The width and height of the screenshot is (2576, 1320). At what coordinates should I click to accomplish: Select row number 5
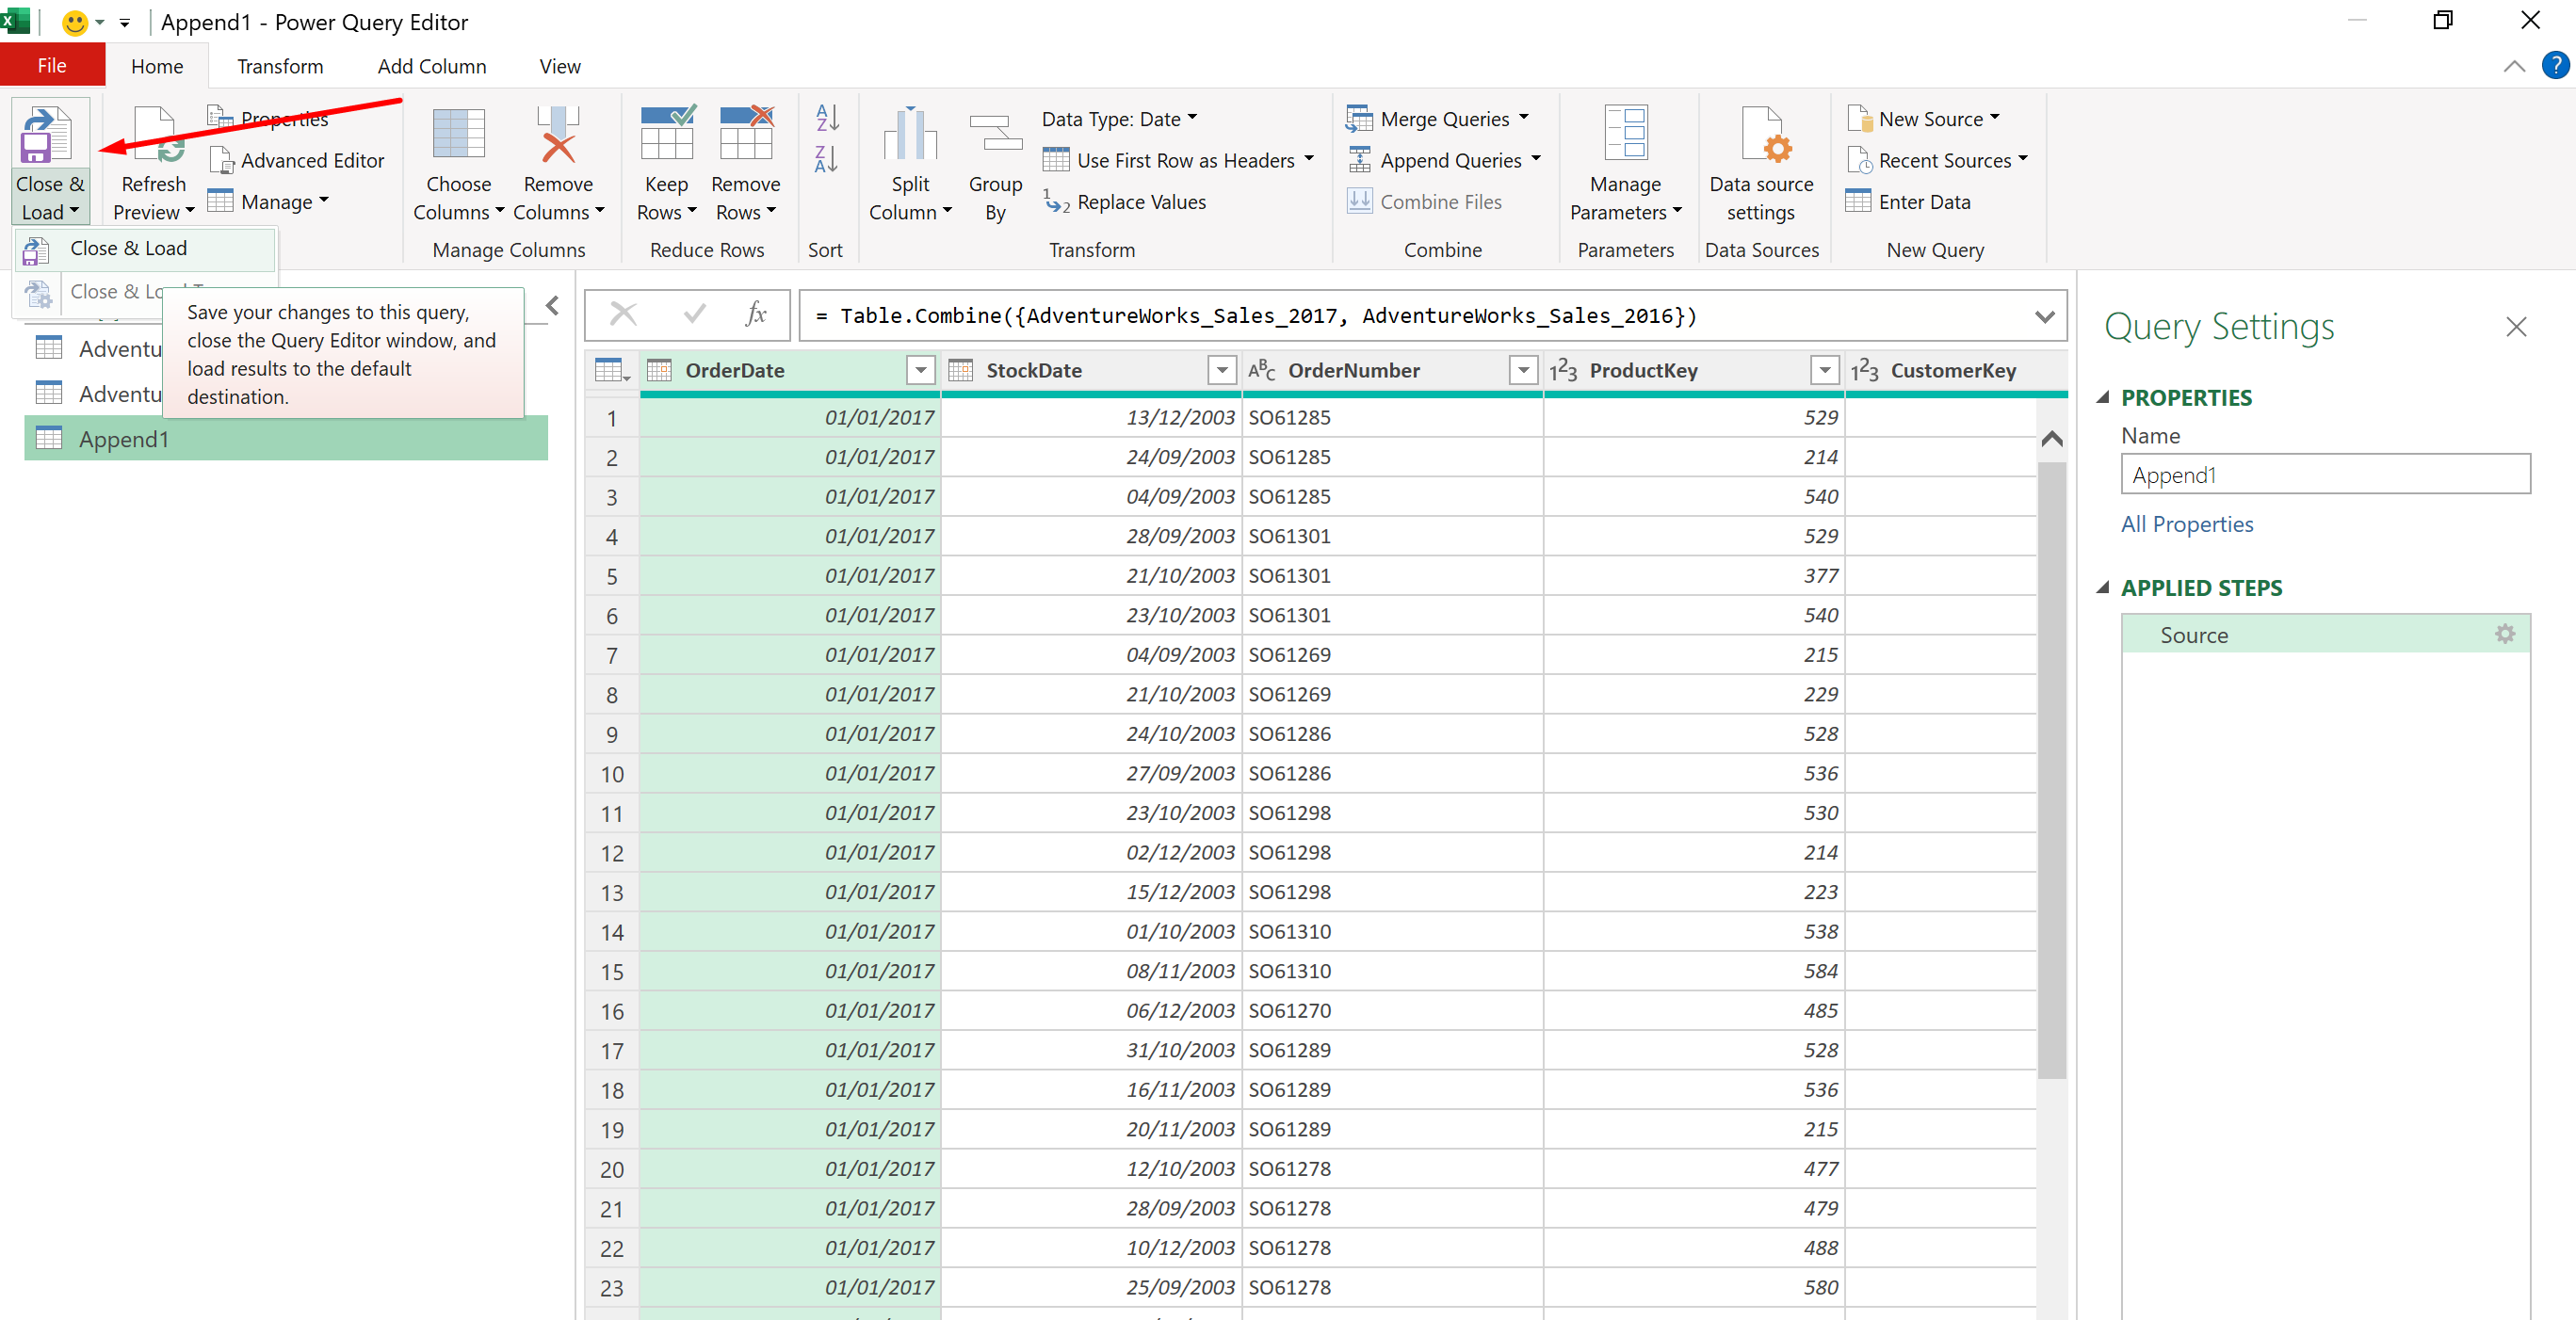[x=612, y=577]
